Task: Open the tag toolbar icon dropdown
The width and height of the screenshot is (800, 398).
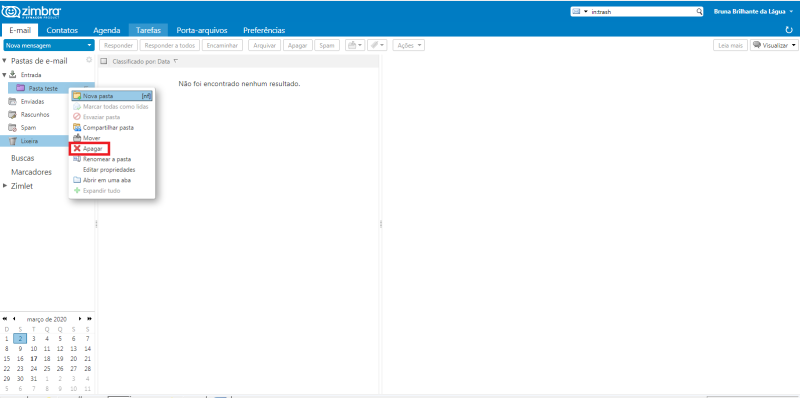Action: coord(378,45)
